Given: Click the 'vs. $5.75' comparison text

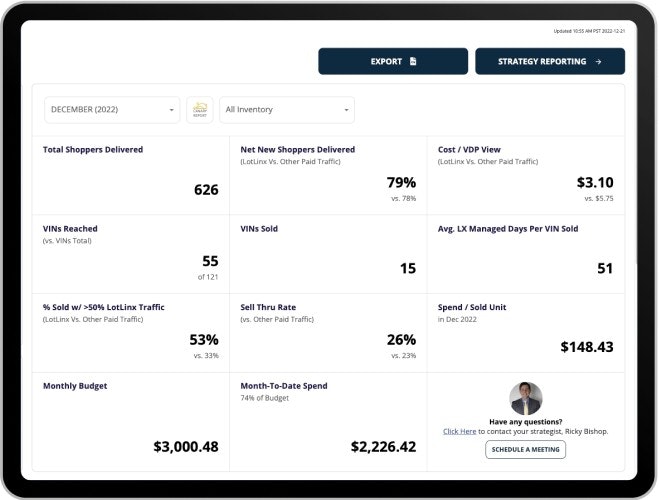Looking at the screenshot, I should pyautogui.click(x=599, y=198).
